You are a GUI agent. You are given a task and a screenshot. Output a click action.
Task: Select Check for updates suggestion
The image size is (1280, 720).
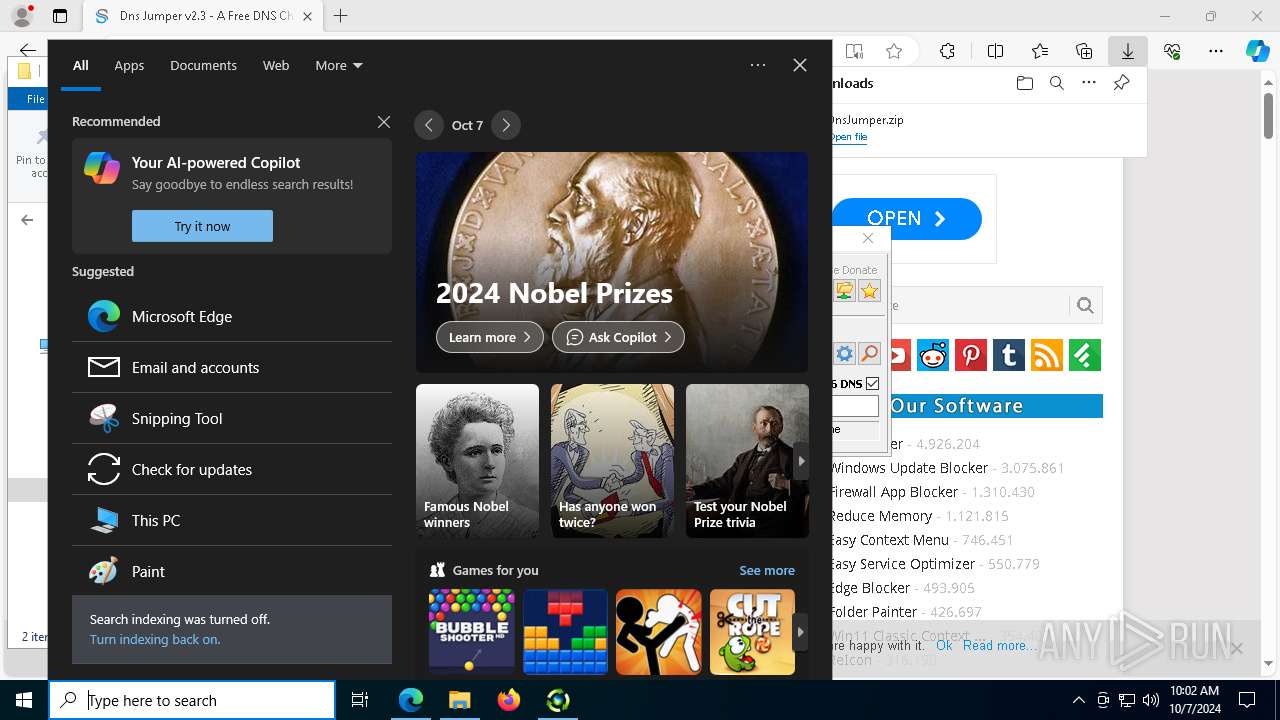coord(232,469)
